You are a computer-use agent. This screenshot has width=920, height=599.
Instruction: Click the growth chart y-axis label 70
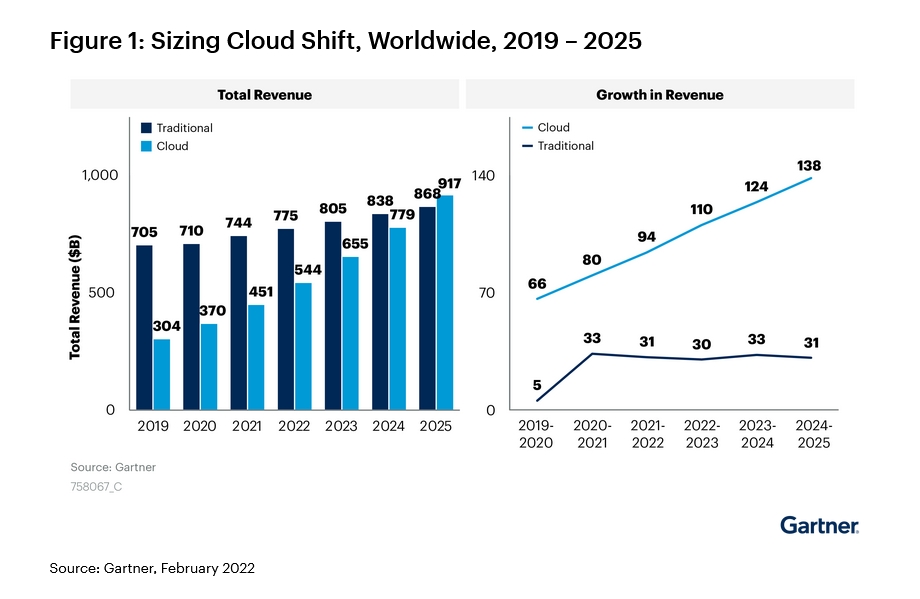tap(487, 293)
